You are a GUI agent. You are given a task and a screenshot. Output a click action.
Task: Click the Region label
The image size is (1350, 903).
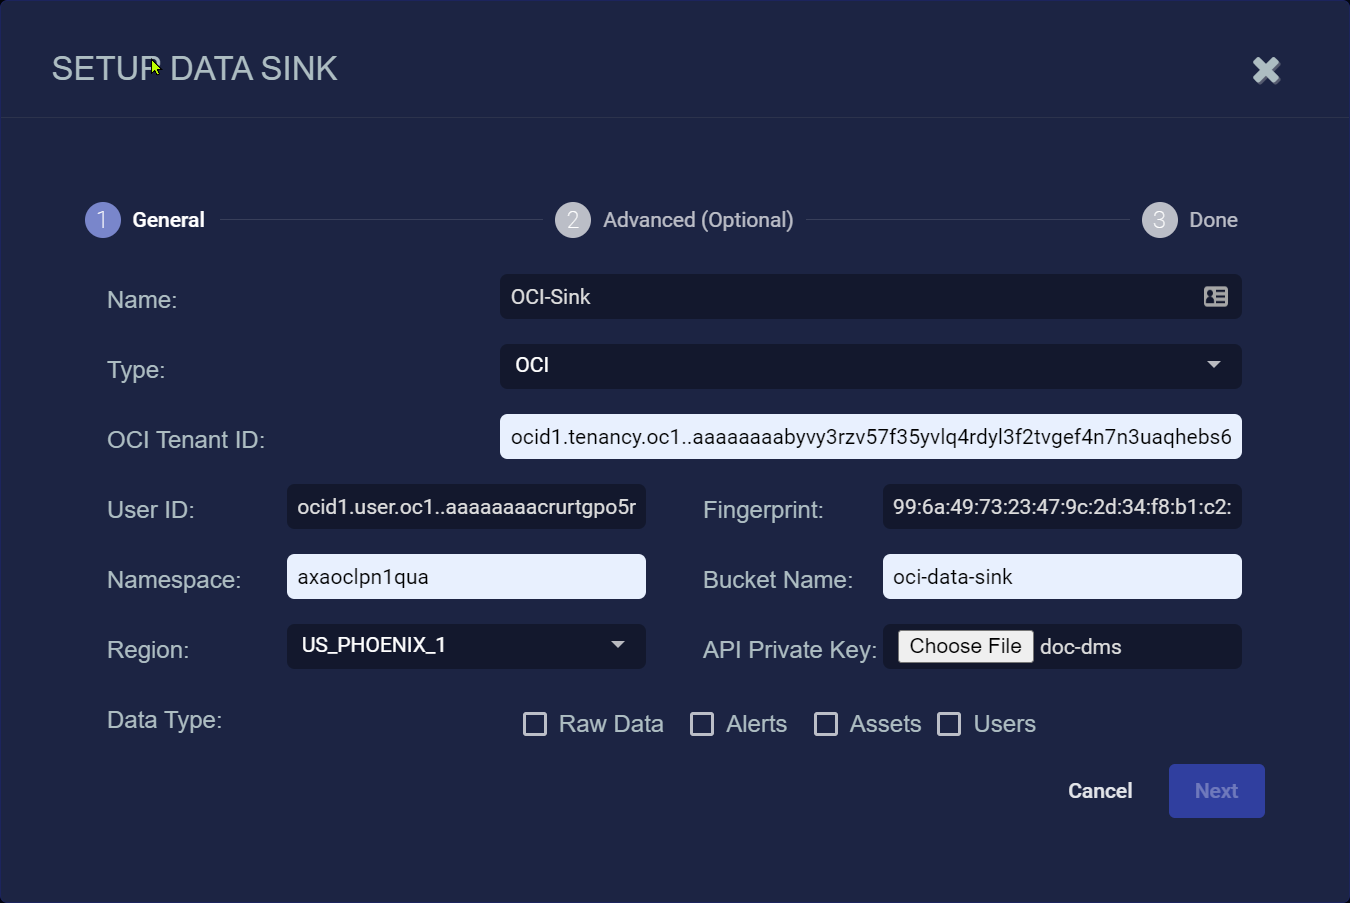pos(148,650)
